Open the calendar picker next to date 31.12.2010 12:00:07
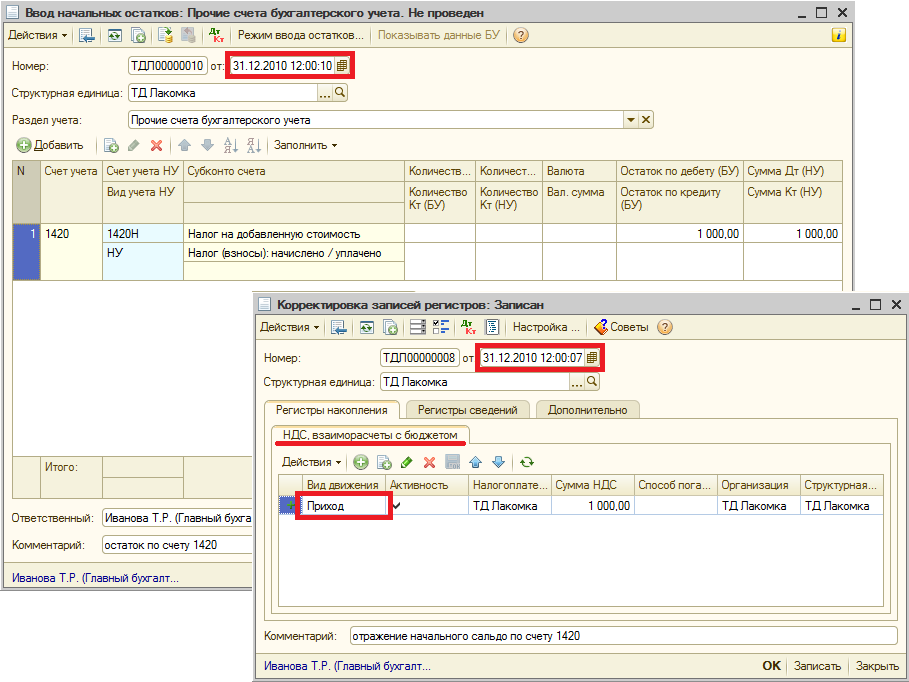Viewport: 909px width, 682px height. 592,357
